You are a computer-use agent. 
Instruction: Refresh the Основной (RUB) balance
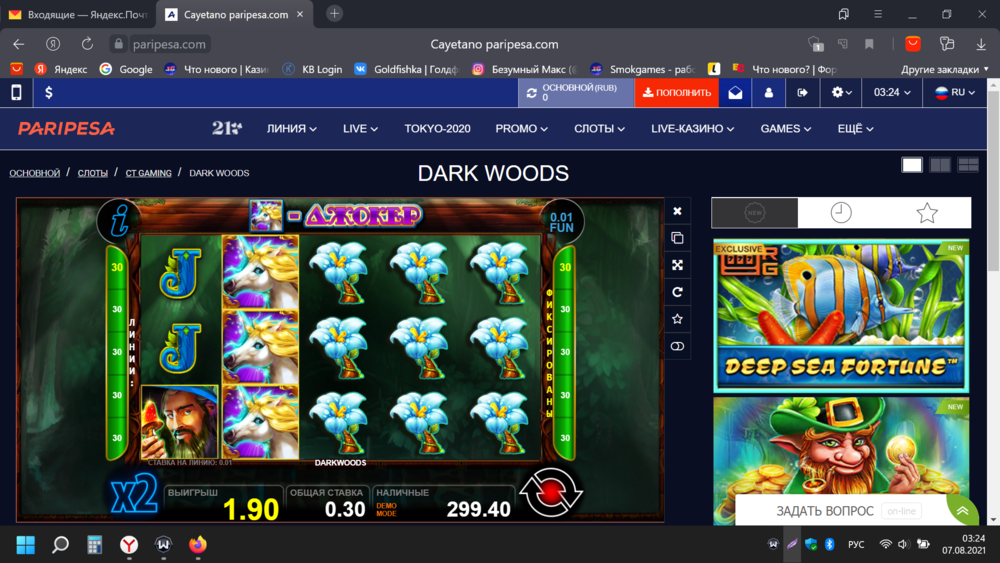point(532,93)
